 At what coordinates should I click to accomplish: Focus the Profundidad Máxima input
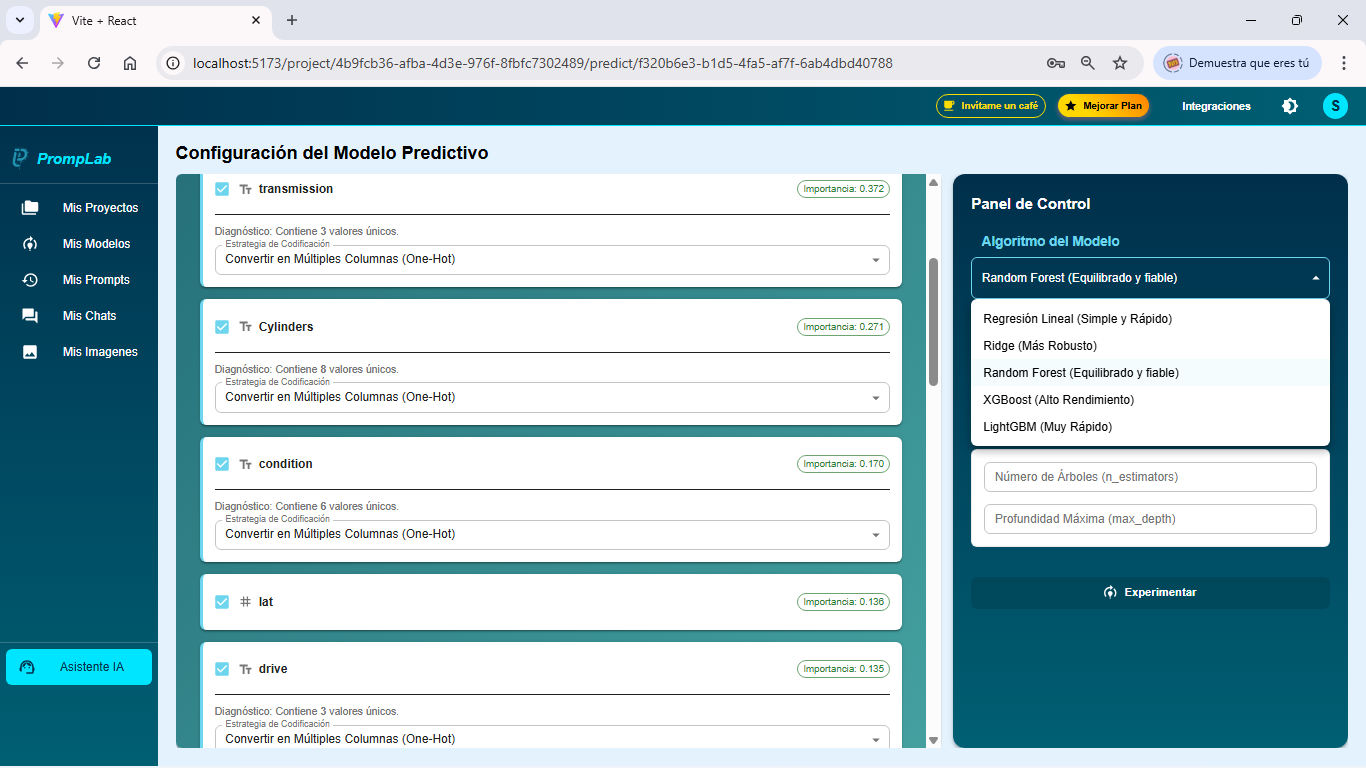coord(1150,519)
